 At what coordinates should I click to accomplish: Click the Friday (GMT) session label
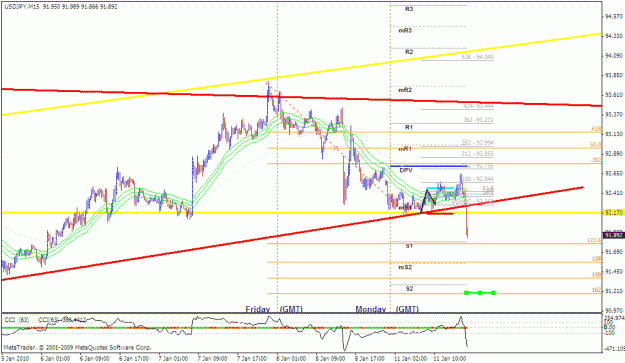click(x=274, y=309)
